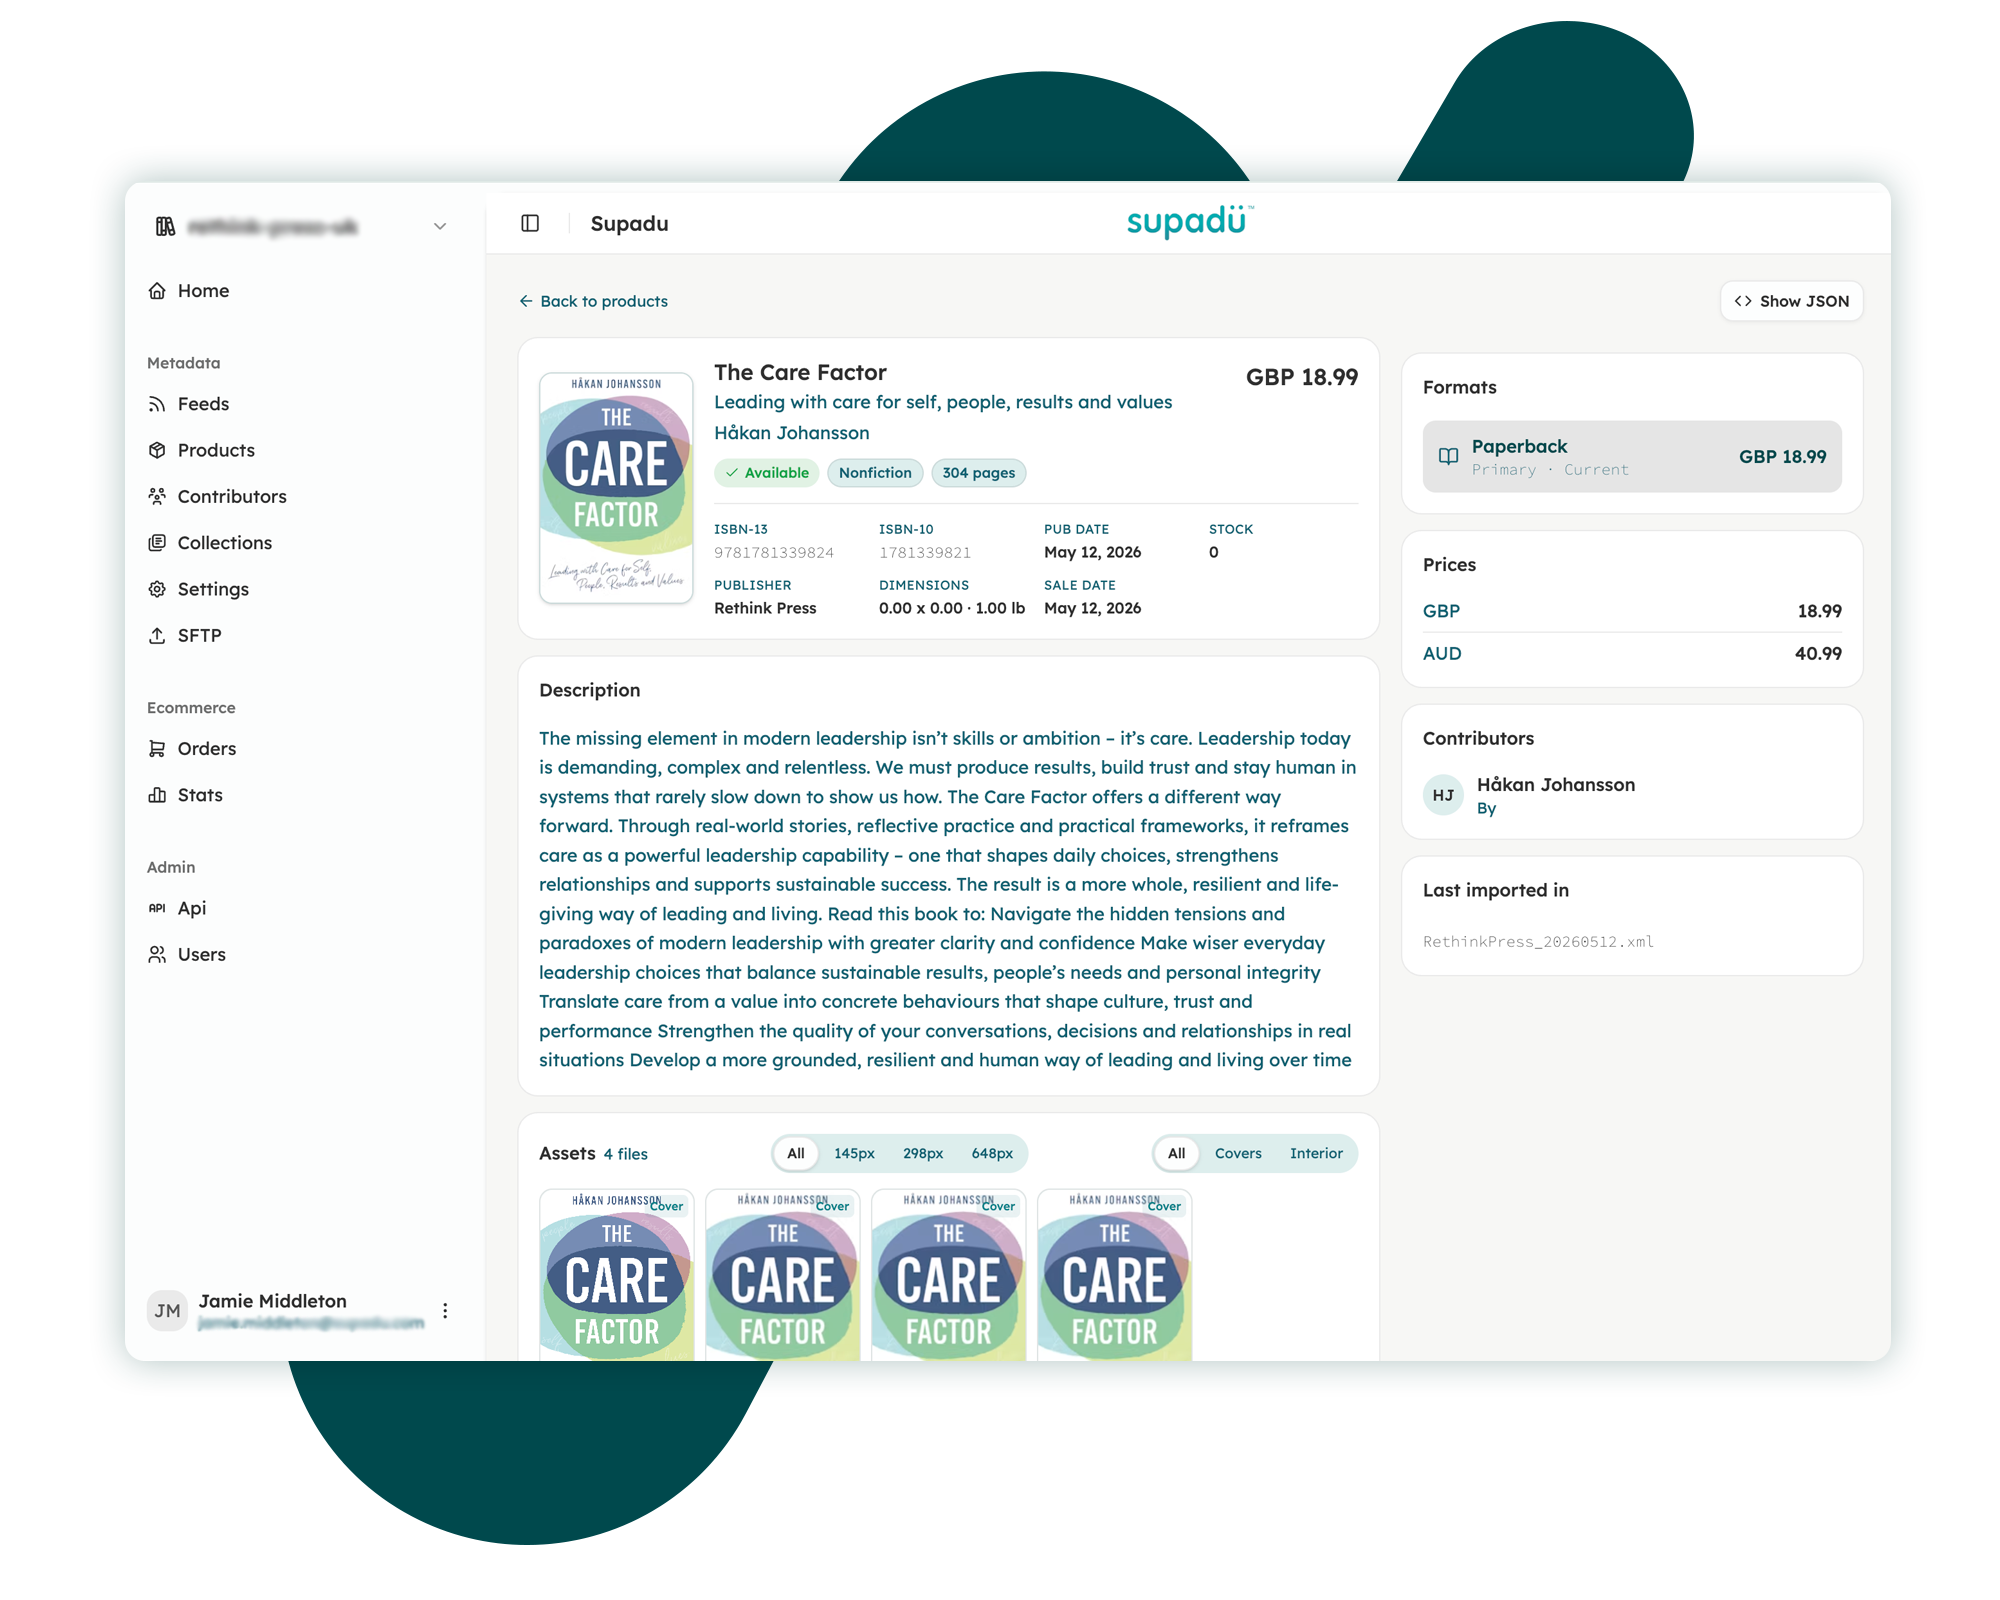Select the All asset type filter
This screenshot has height=1600, width=2000.
[1177, 1153]
